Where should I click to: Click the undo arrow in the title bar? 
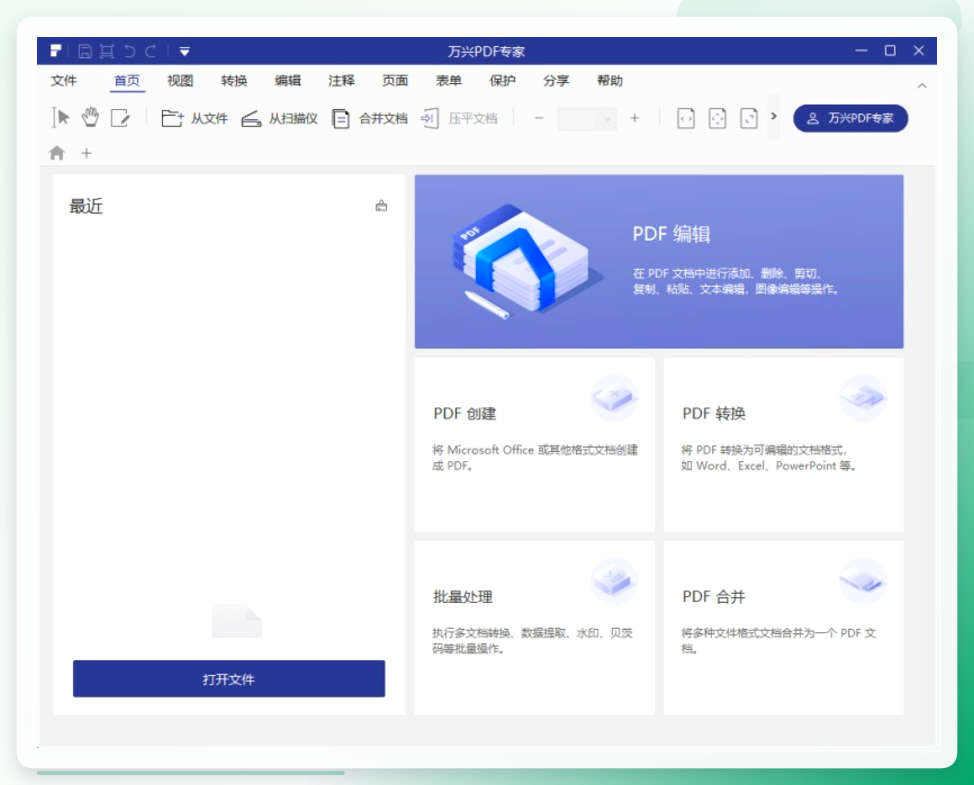click(x=129, y=51)
